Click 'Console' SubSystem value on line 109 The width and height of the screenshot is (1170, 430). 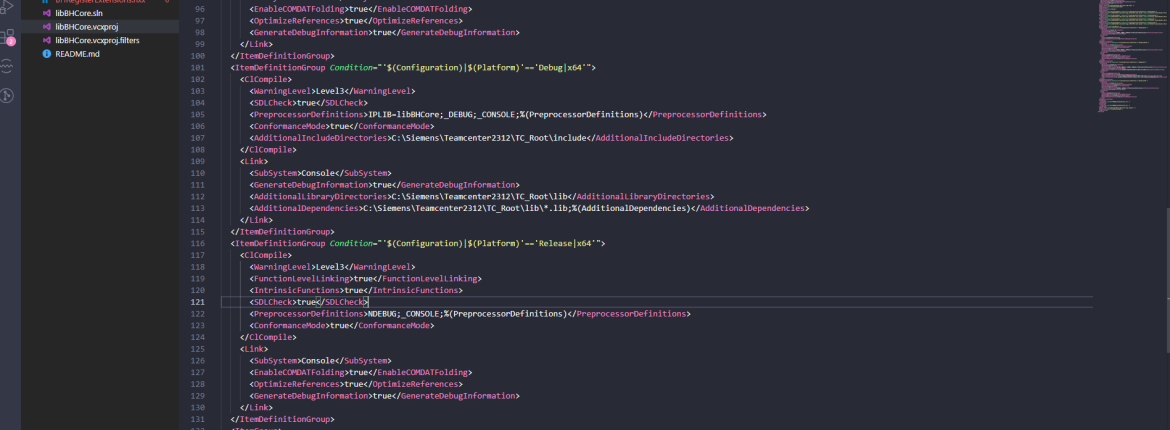[x=318, y=173]
